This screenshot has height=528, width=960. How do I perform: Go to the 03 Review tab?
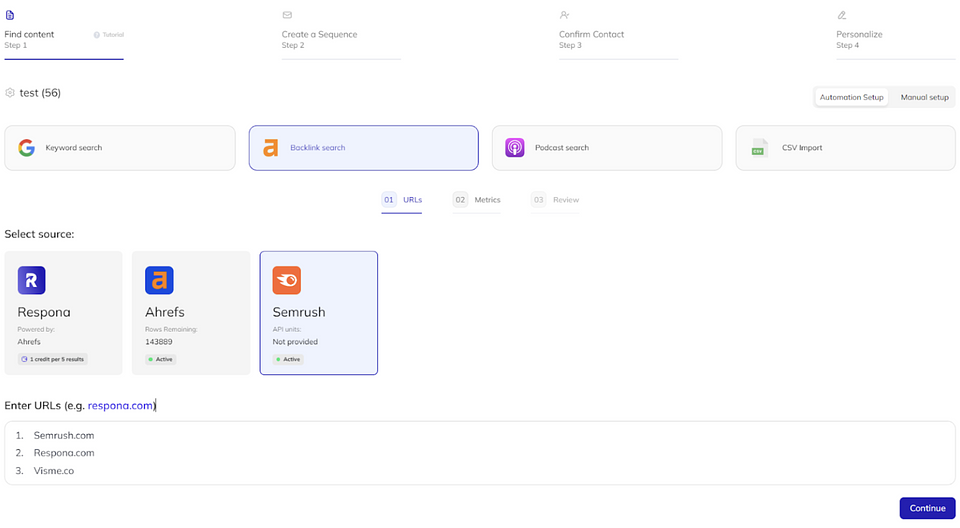tap(555, 200)
